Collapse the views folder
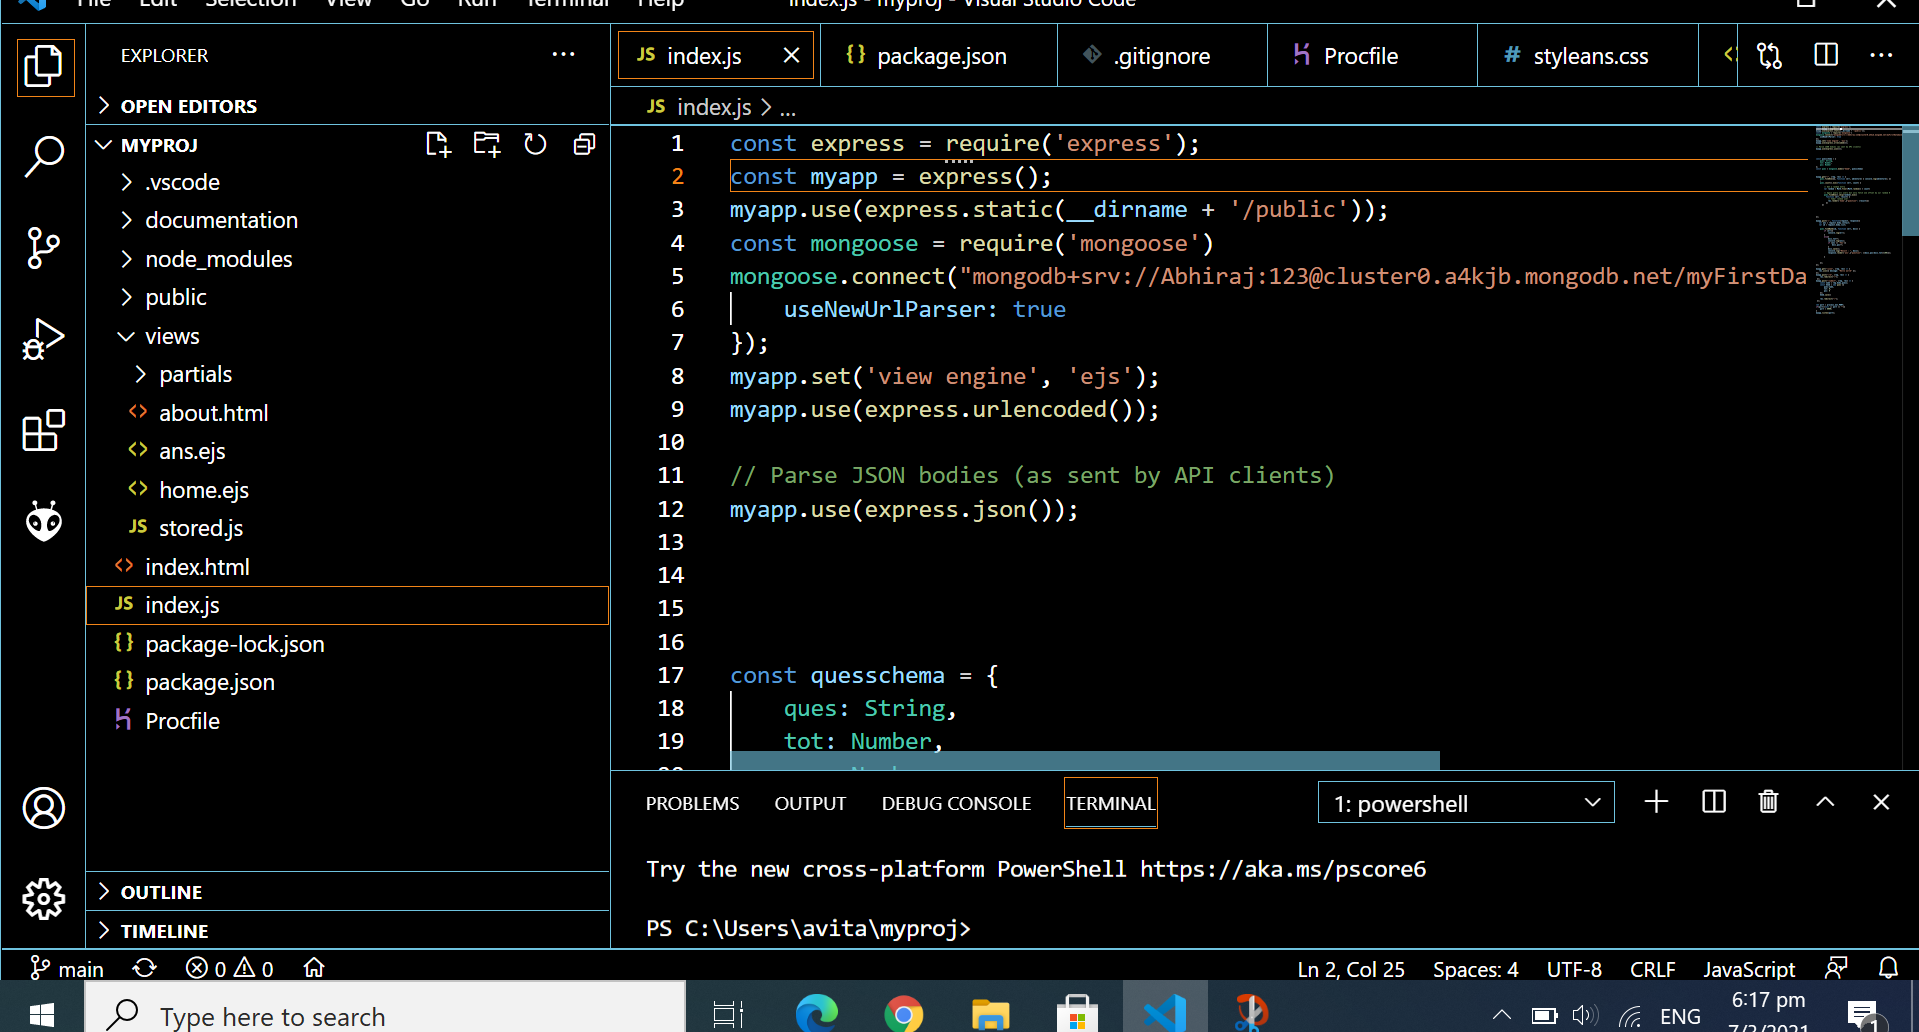This screenshot has width=1919, height=1032. (171, 336)
